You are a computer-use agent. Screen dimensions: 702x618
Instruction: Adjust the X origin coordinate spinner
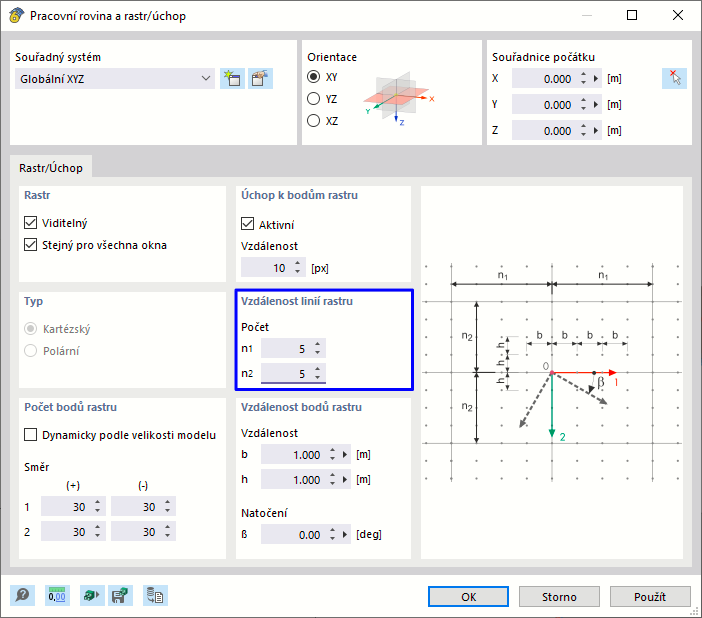583,79
